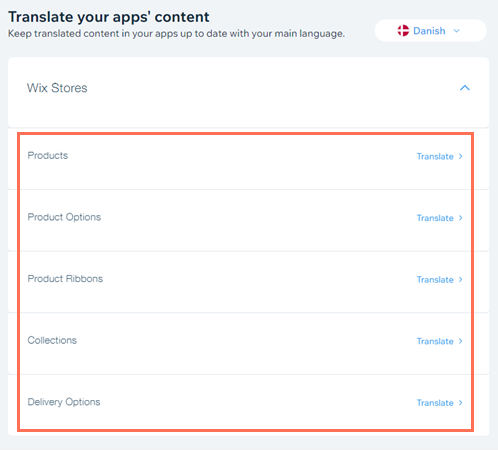This screenshot has height=450, width=498.
Task: Click the chevron beside Danish
Action: 457,31
